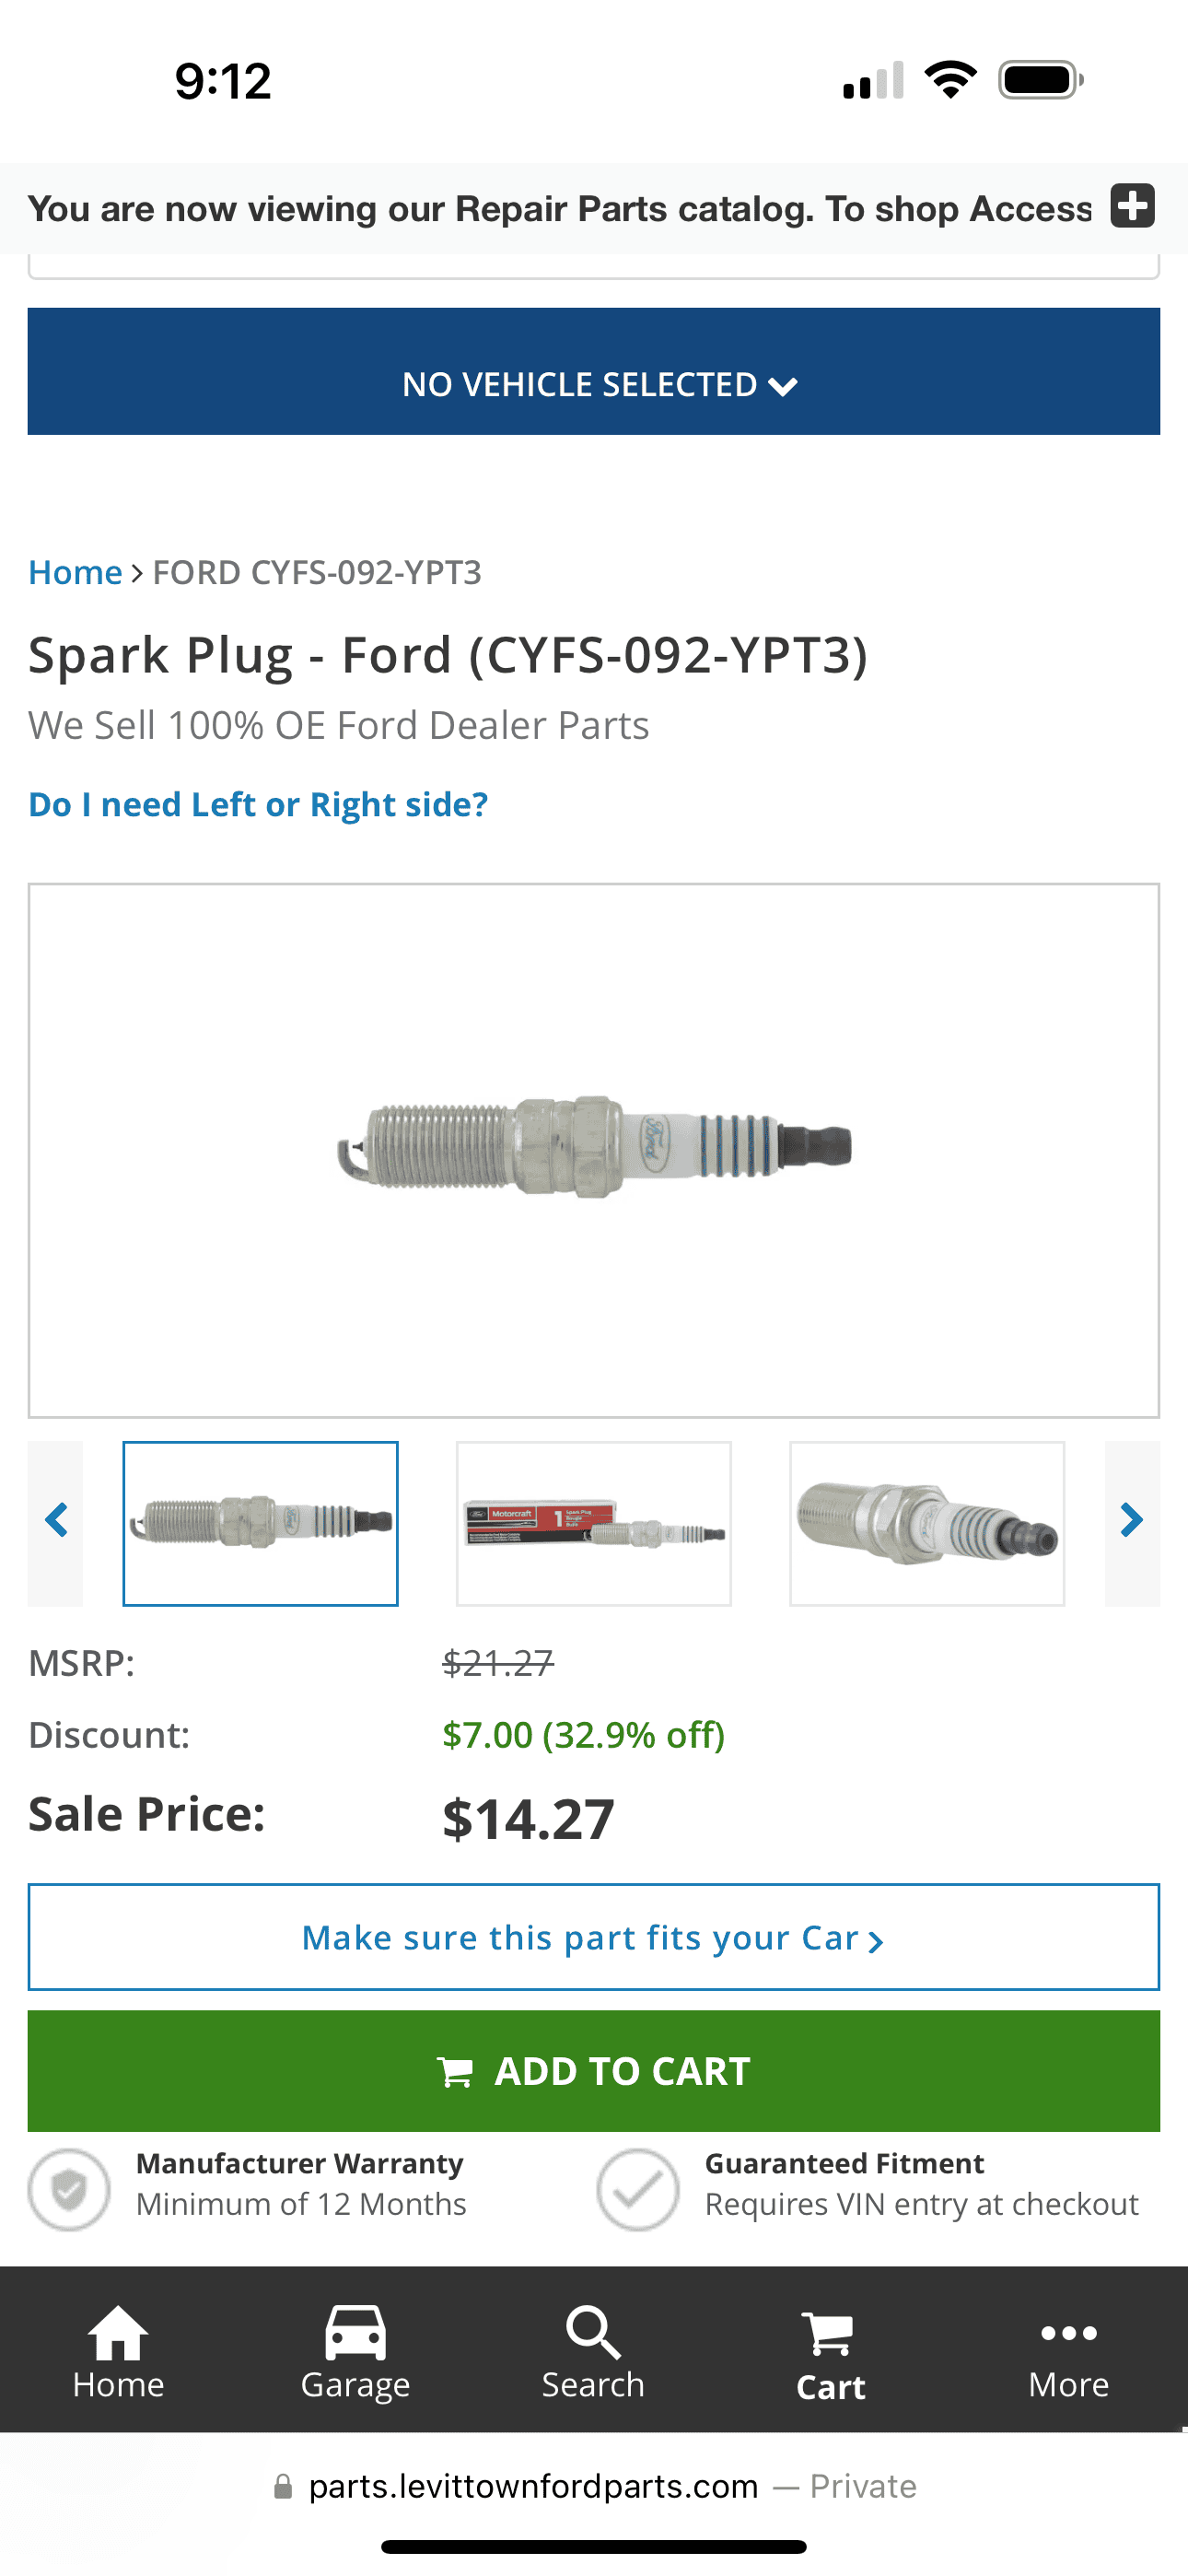The height and width of the screenshot is (2576, 1188).
Task: Open the Cart tab
Action: pos(830,2350)
